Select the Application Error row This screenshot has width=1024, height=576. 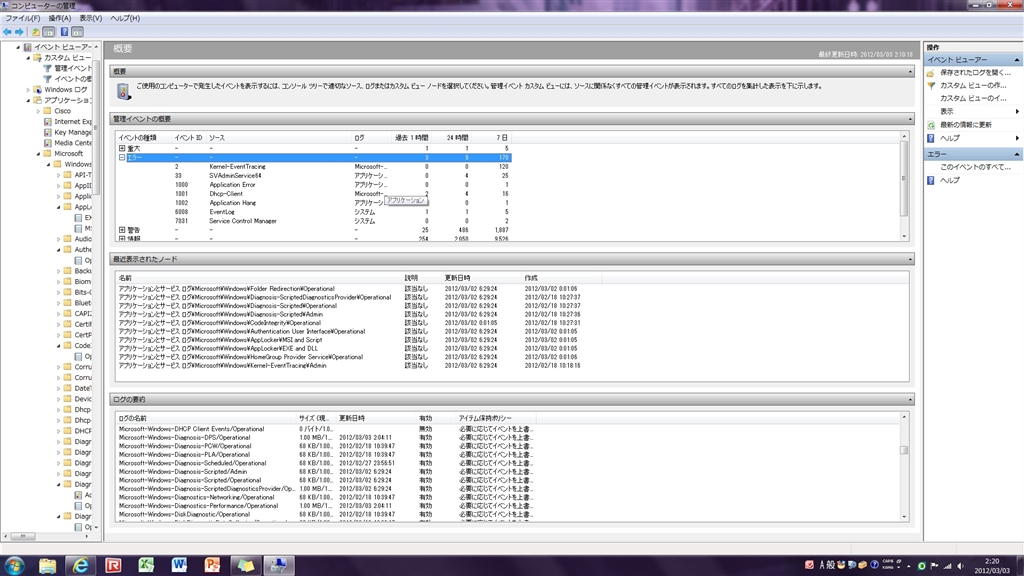click(313, 185)
